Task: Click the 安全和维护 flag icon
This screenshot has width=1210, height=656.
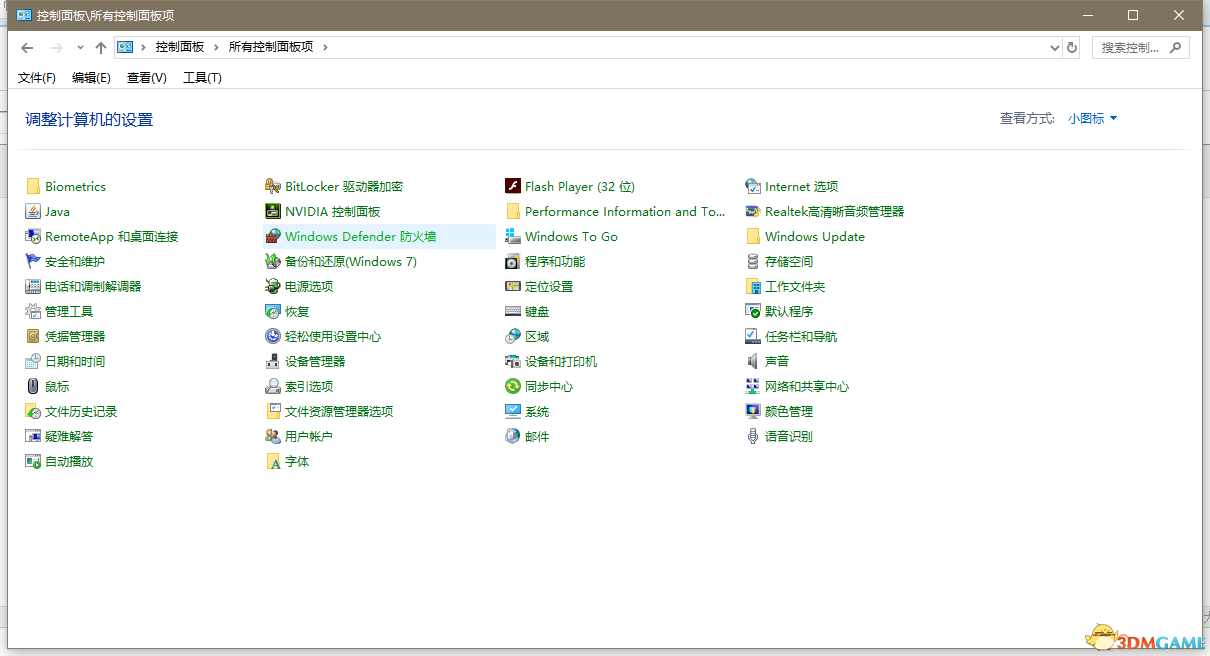Action: pyautogui.click(x=33, y=261)
